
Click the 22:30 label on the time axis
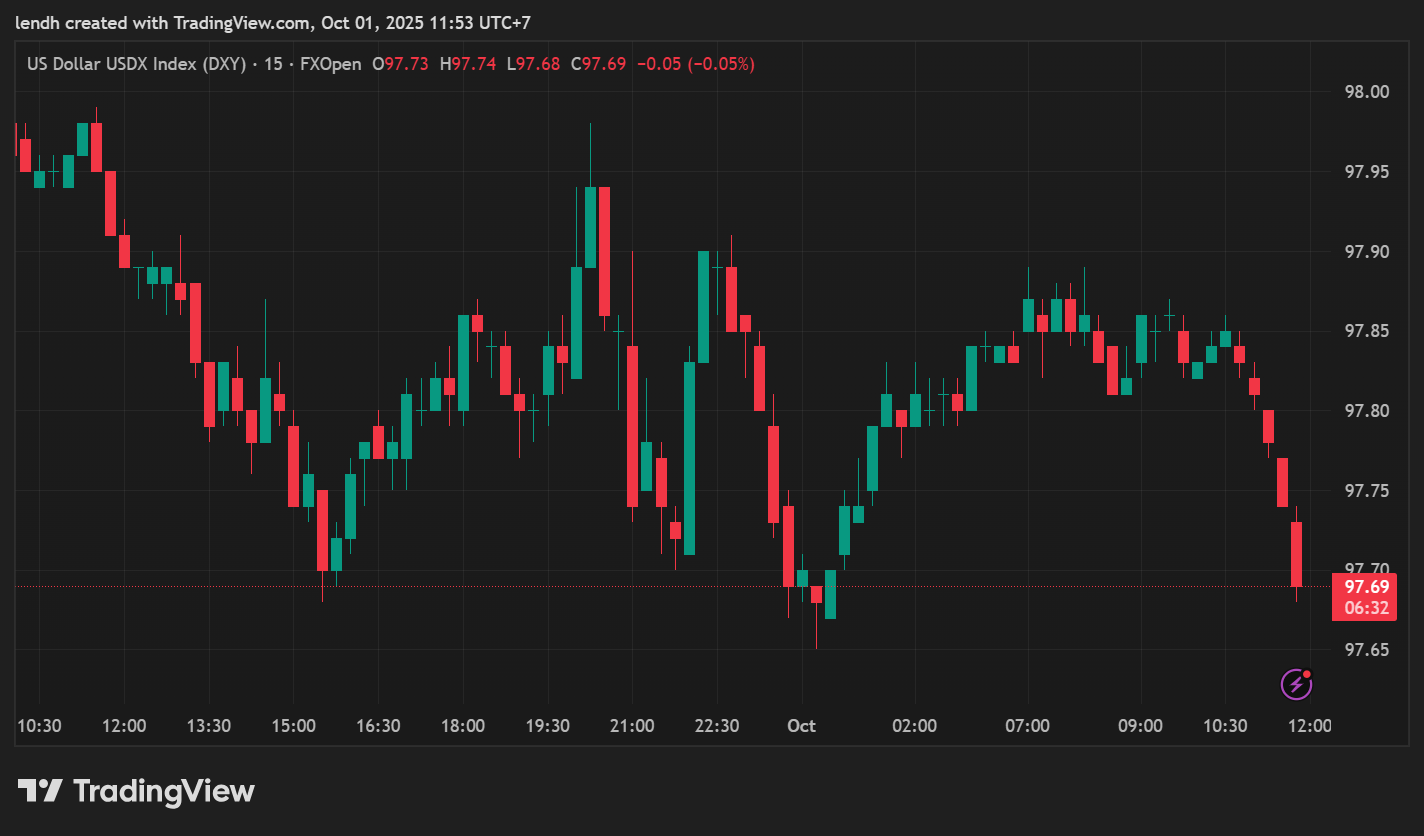717,726
